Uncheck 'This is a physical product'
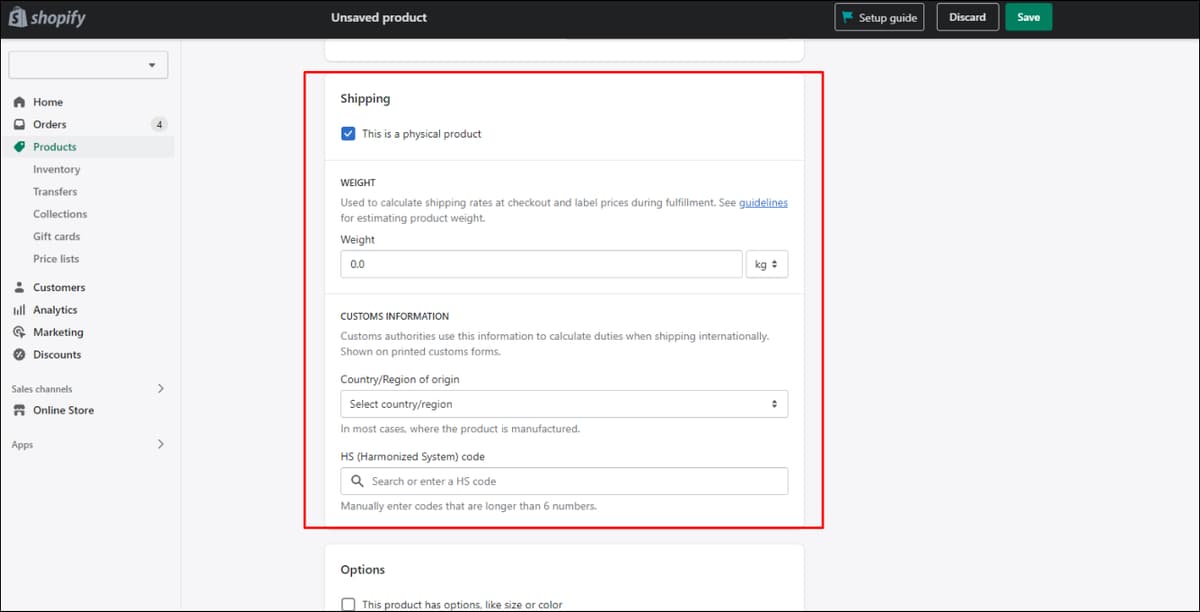The height and width of the screenshot is (612, 1200). [x=348, y=133]
